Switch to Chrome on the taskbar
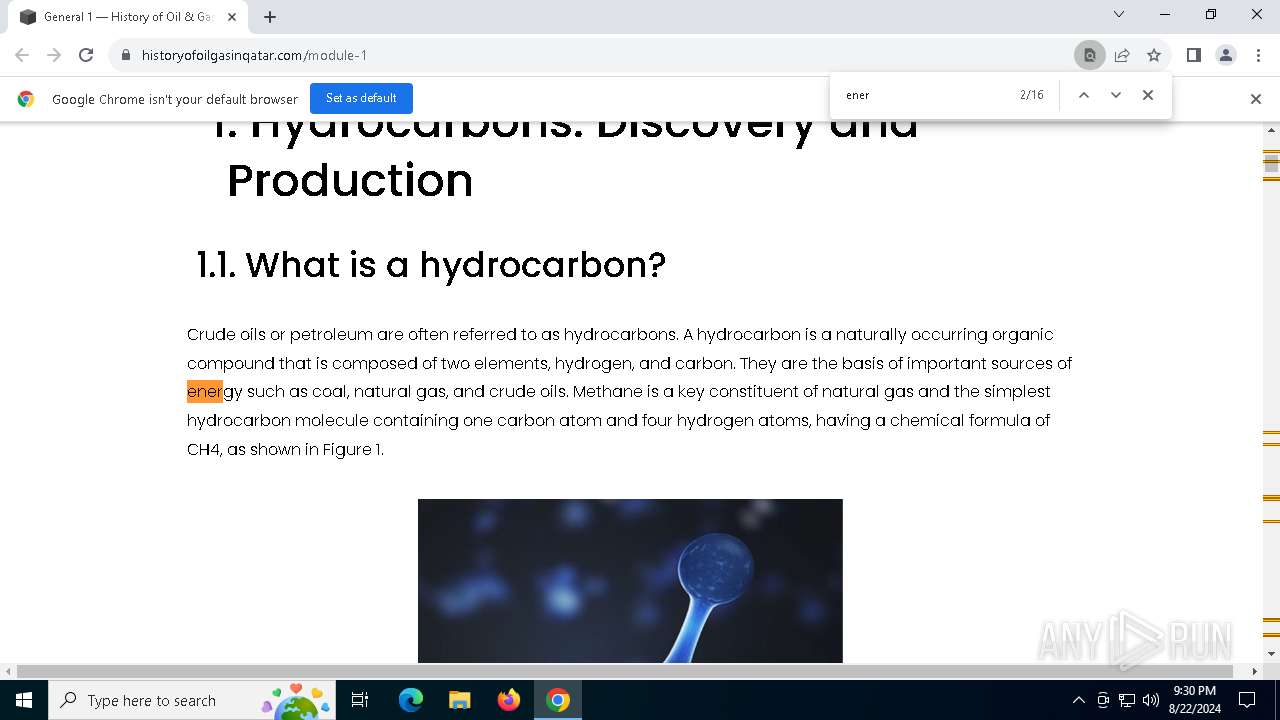Viewport: 1280px width, 720px height. pos(558,700)
